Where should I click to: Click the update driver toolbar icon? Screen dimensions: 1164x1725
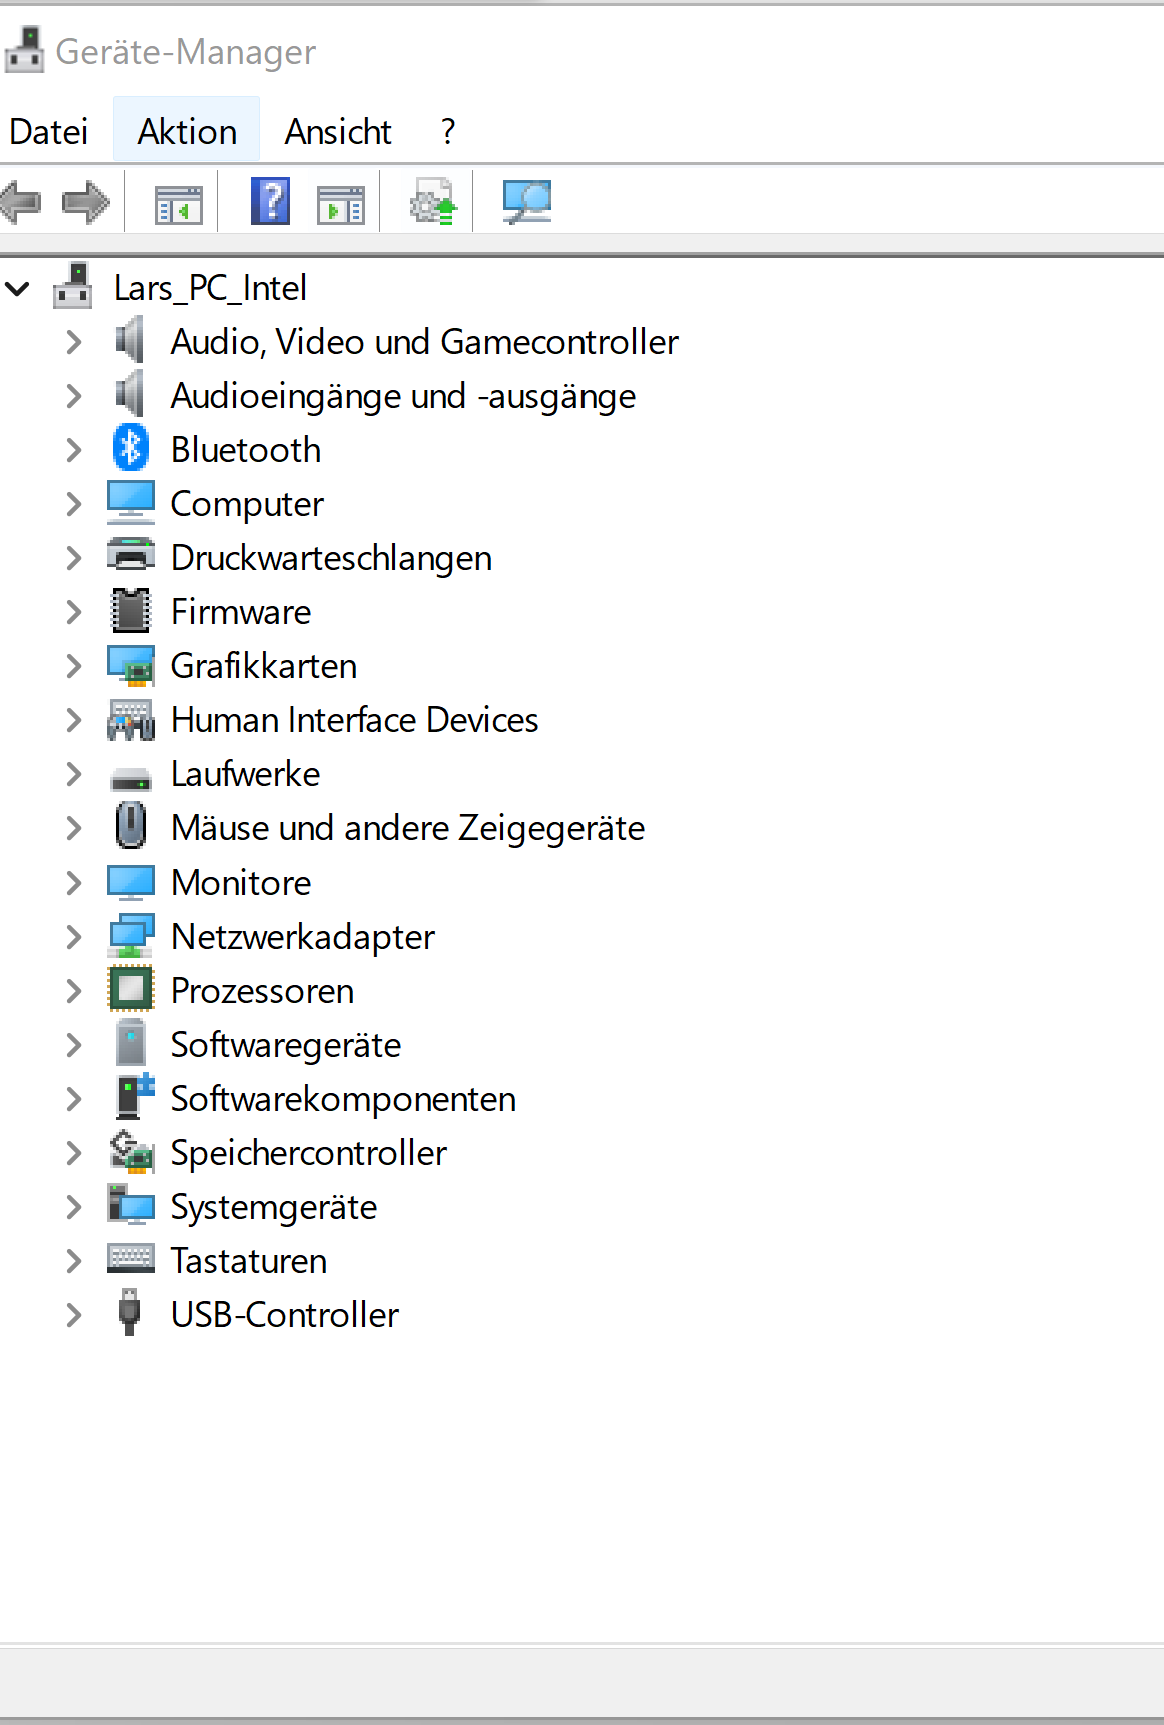click(x=433, y=203)
